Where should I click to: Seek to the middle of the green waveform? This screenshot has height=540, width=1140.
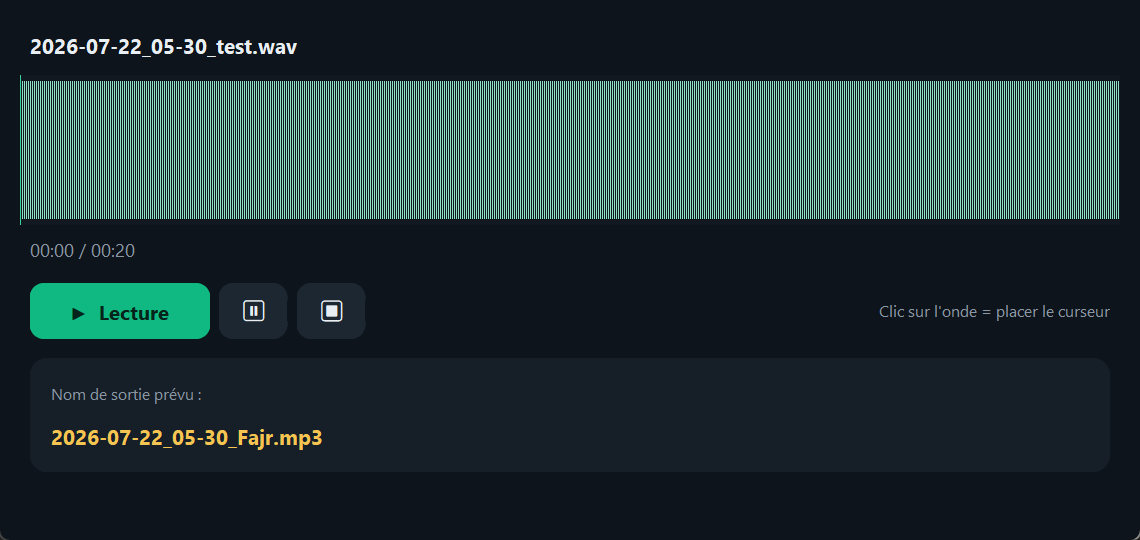[570, 150]
